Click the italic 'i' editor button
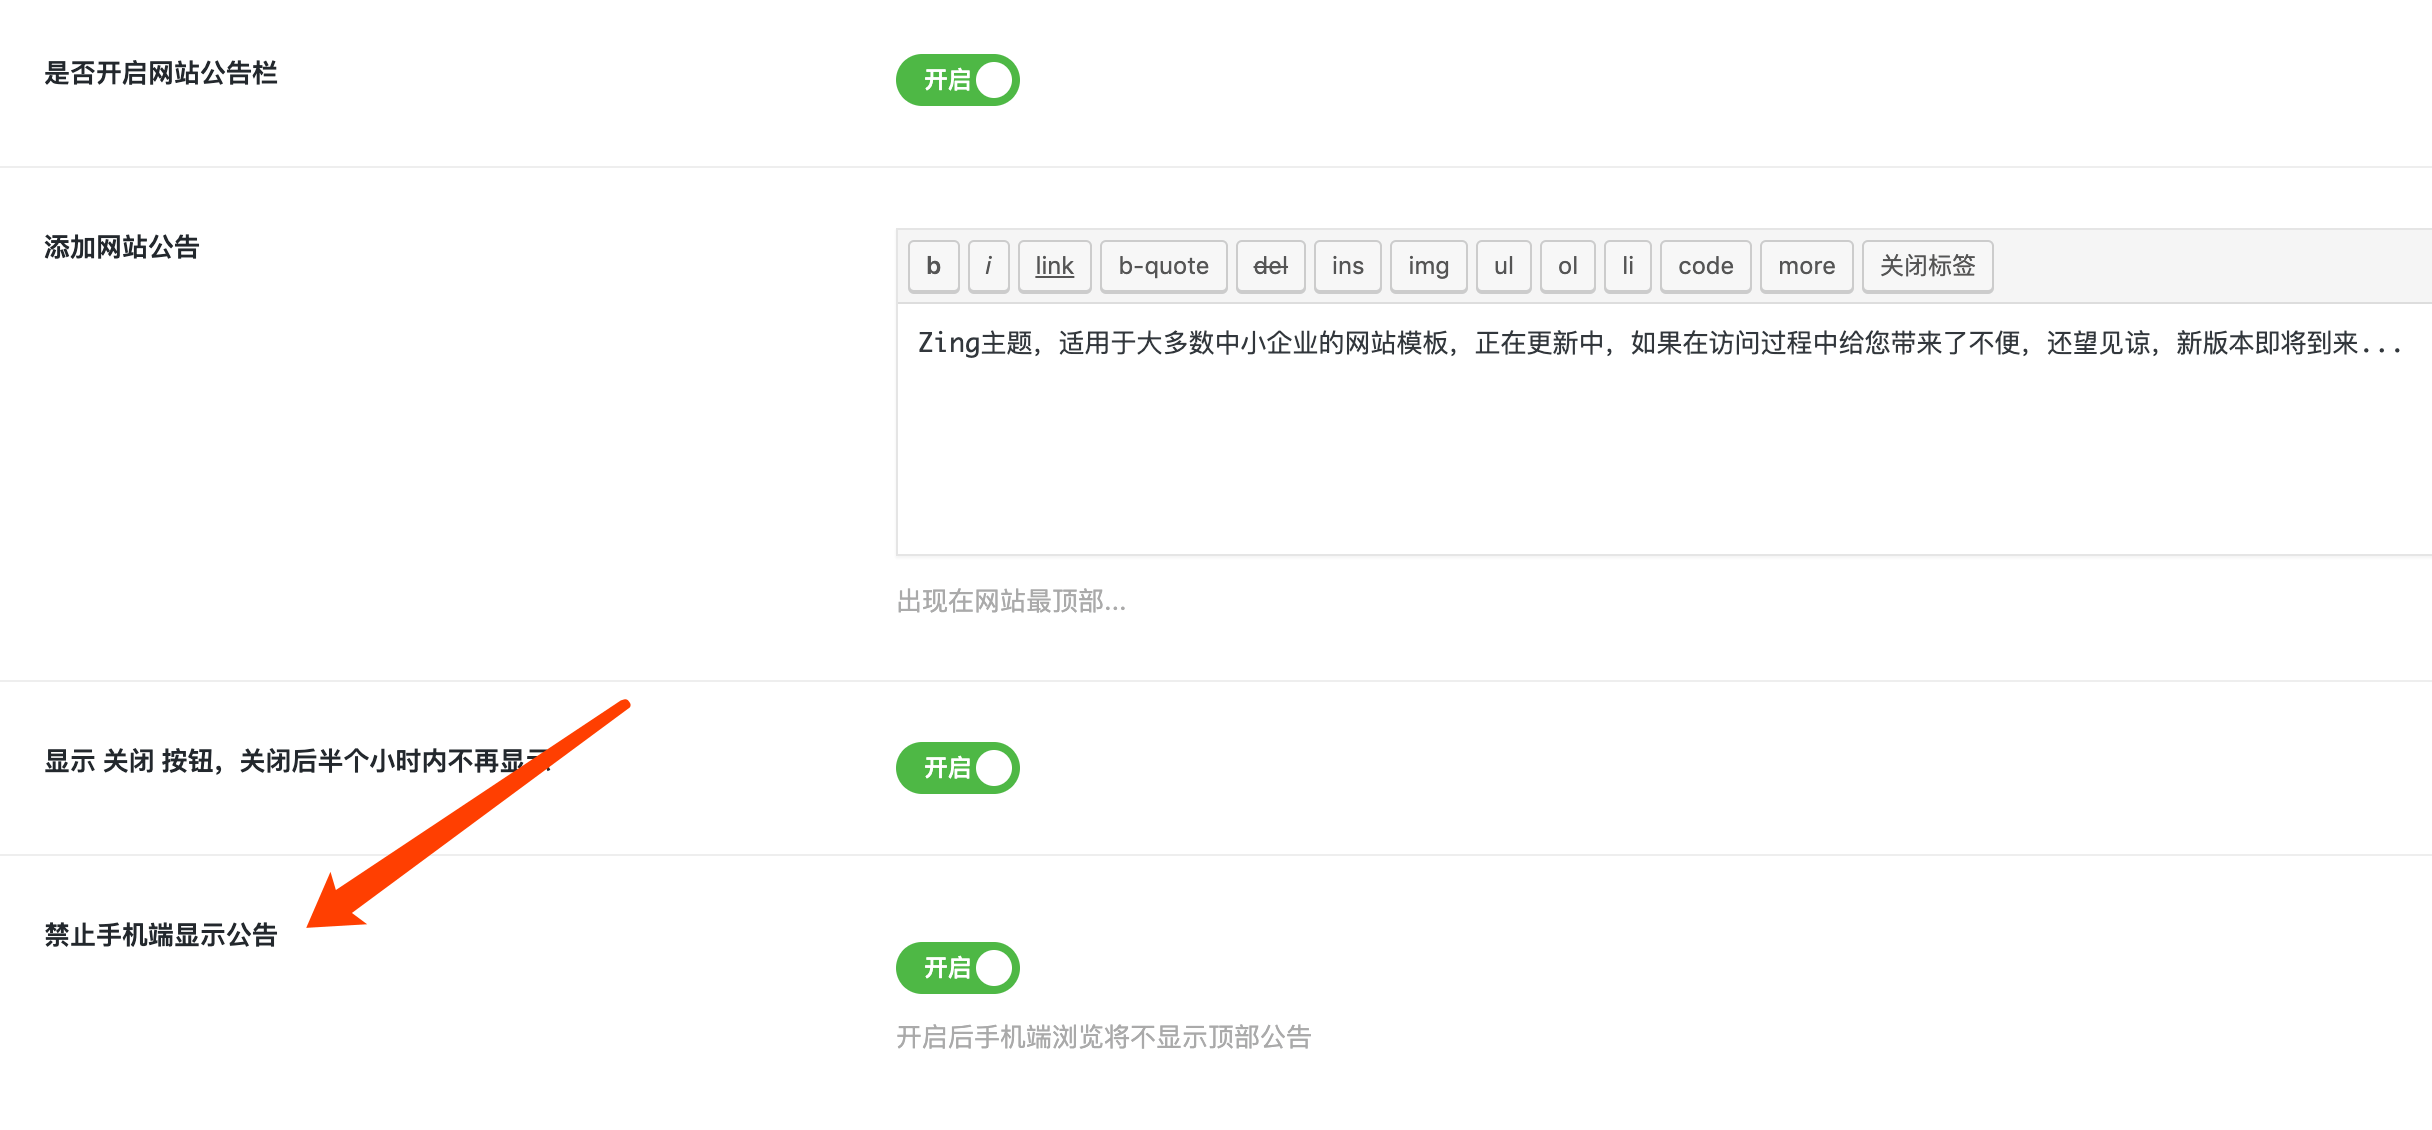Image resolution: width=2432 pixels, height=1130 pixels. click(988, 266)
